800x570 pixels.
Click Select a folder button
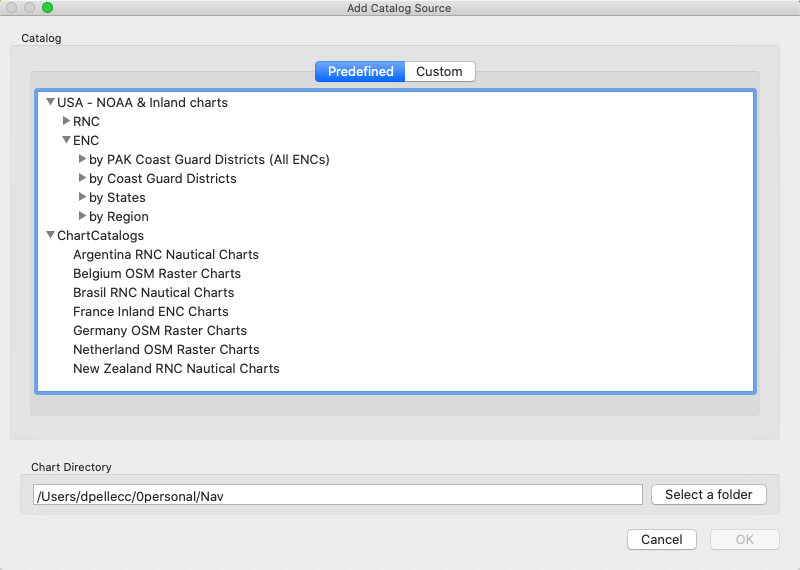point(709,494)
